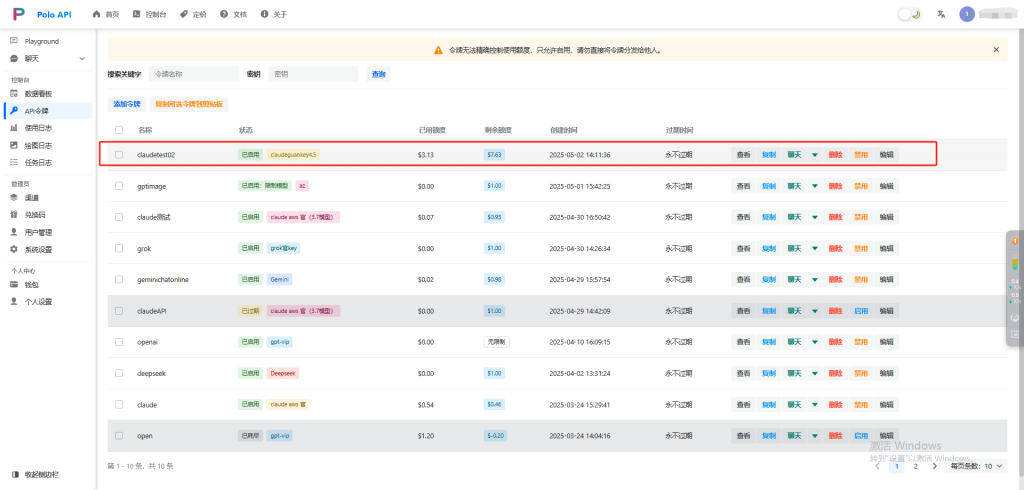Click the next page arrow
The image size is (1024, 490).
tap(935, 466)
